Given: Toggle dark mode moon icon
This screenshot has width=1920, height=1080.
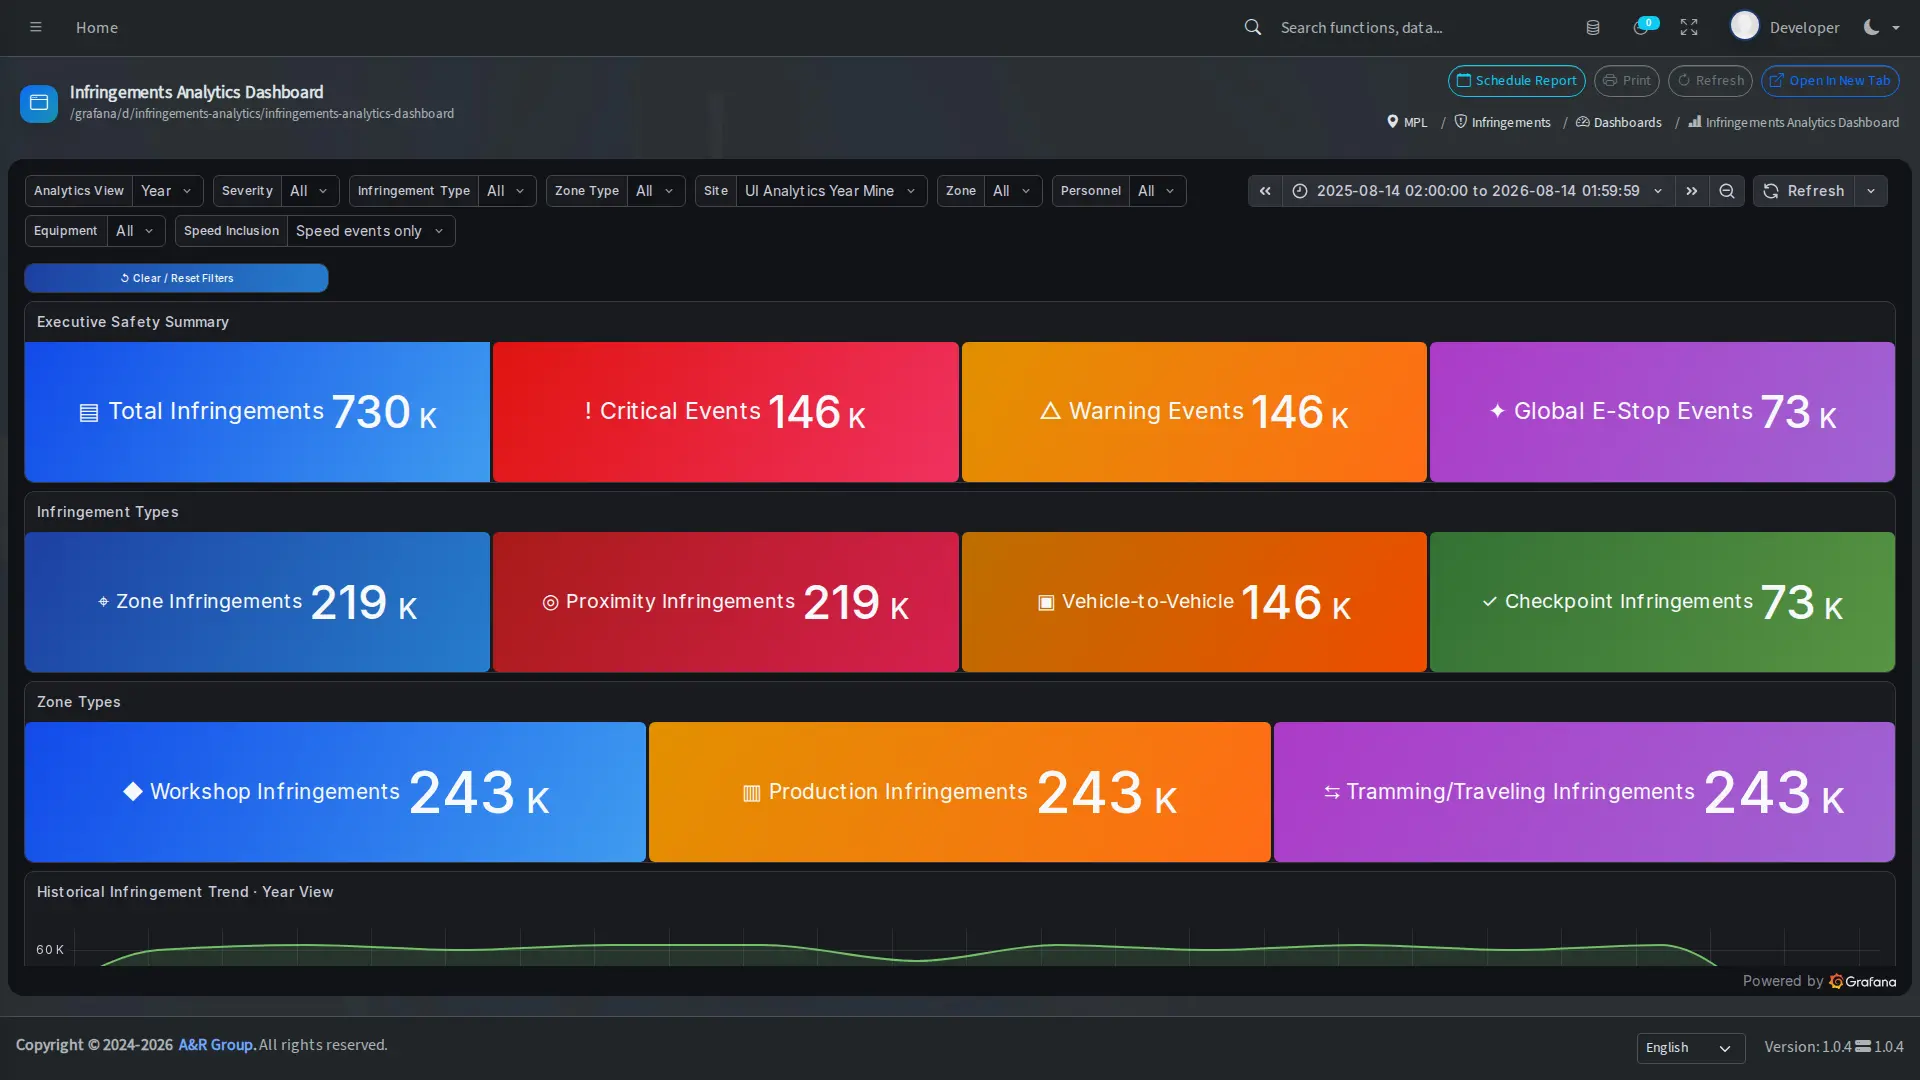Looking at the screenshot, I should point(1871,27).
